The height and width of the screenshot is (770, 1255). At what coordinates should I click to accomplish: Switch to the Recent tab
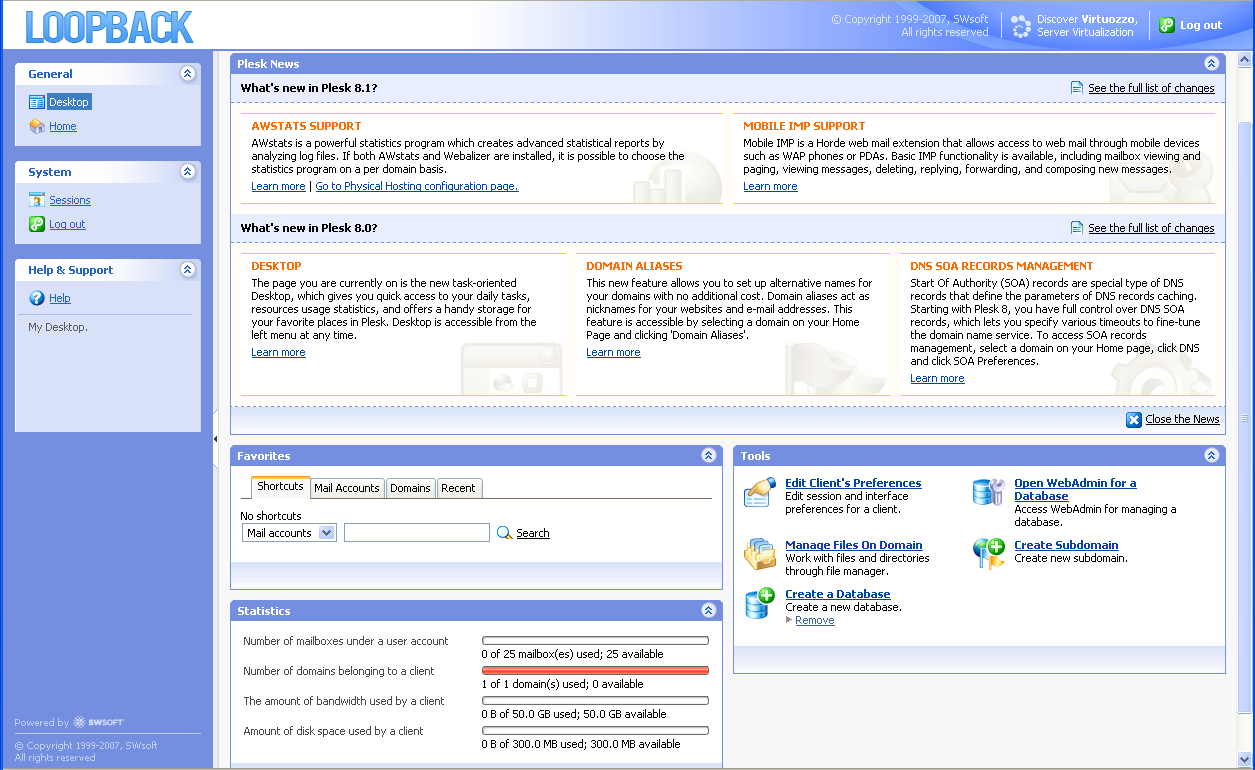[x=459, y=488]
